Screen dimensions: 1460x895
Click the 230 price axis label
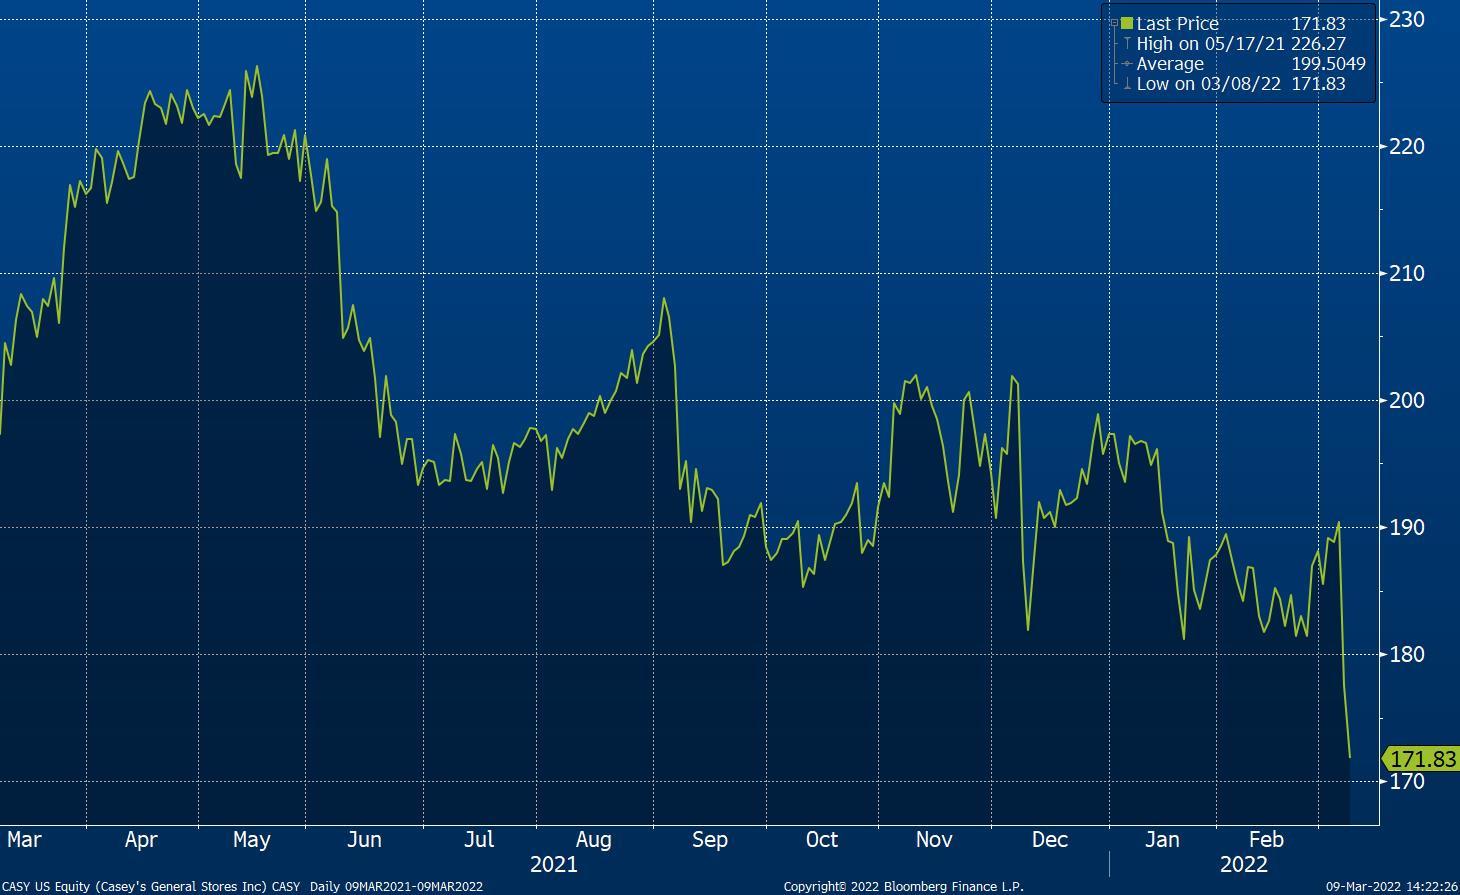1406,19
